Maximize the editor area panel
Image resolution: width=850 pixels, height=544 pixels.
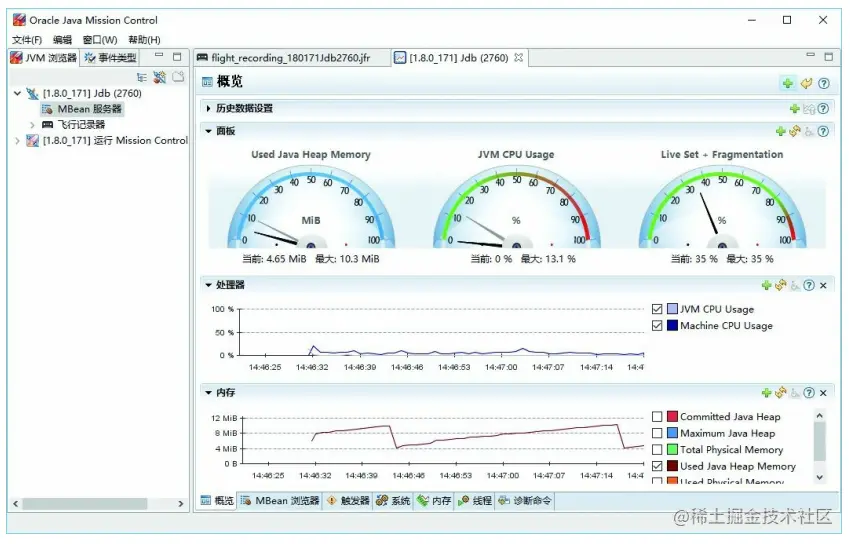(828, 56)
